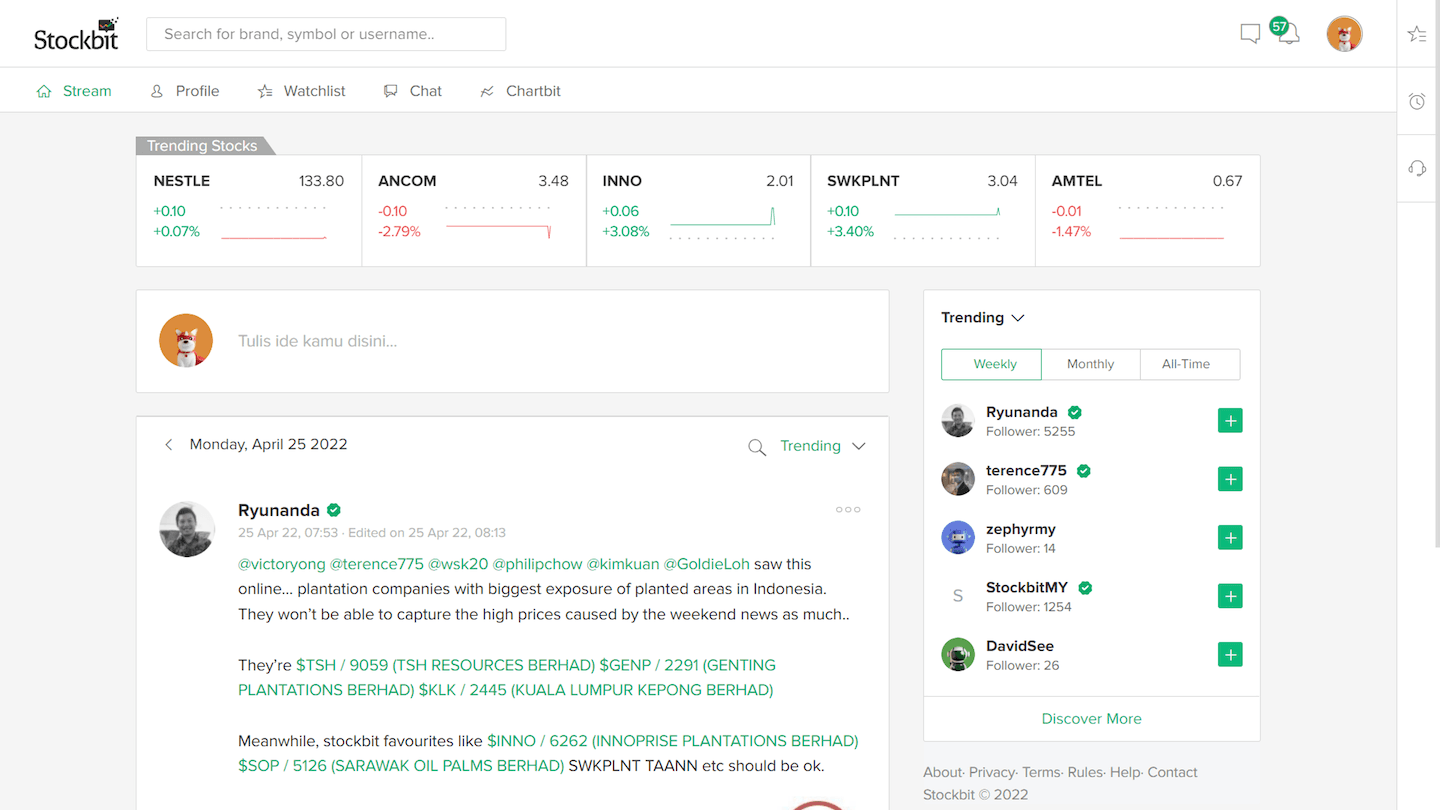1440x810 pixels.
Task: Click Ryunanda's verified badge checkmark
Action: tap(333, 510)
